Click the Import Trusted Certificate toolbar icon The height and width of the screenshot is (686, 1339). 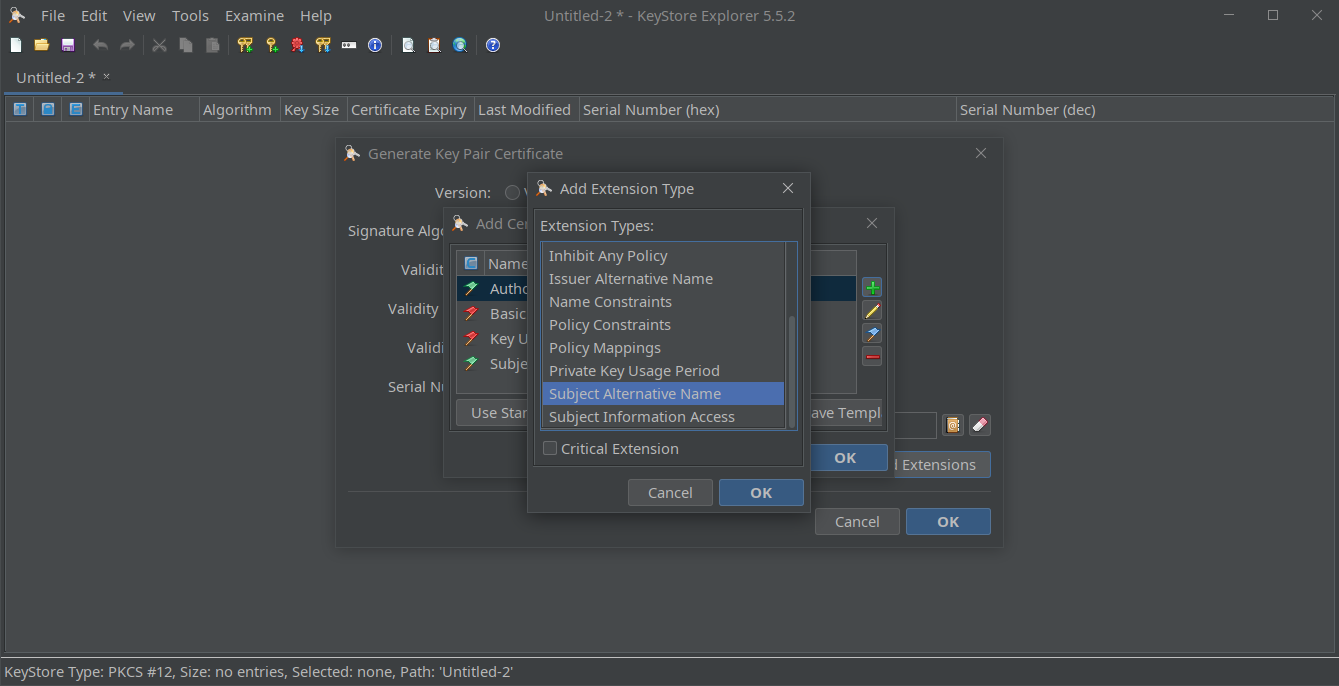(x=297, y=45)
